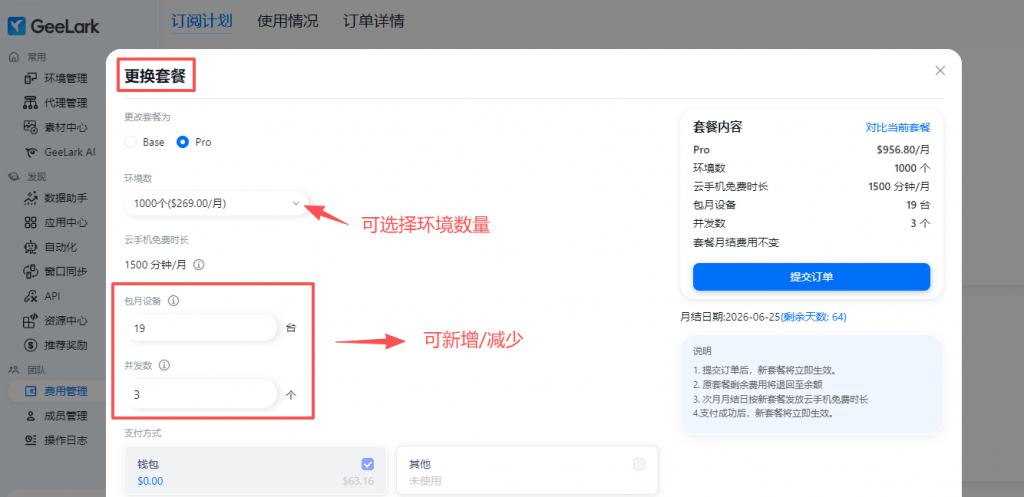Viewport: 1024px width, 497px height.
Task: Click the 自动化 robot icon
Action: [31, 248]
